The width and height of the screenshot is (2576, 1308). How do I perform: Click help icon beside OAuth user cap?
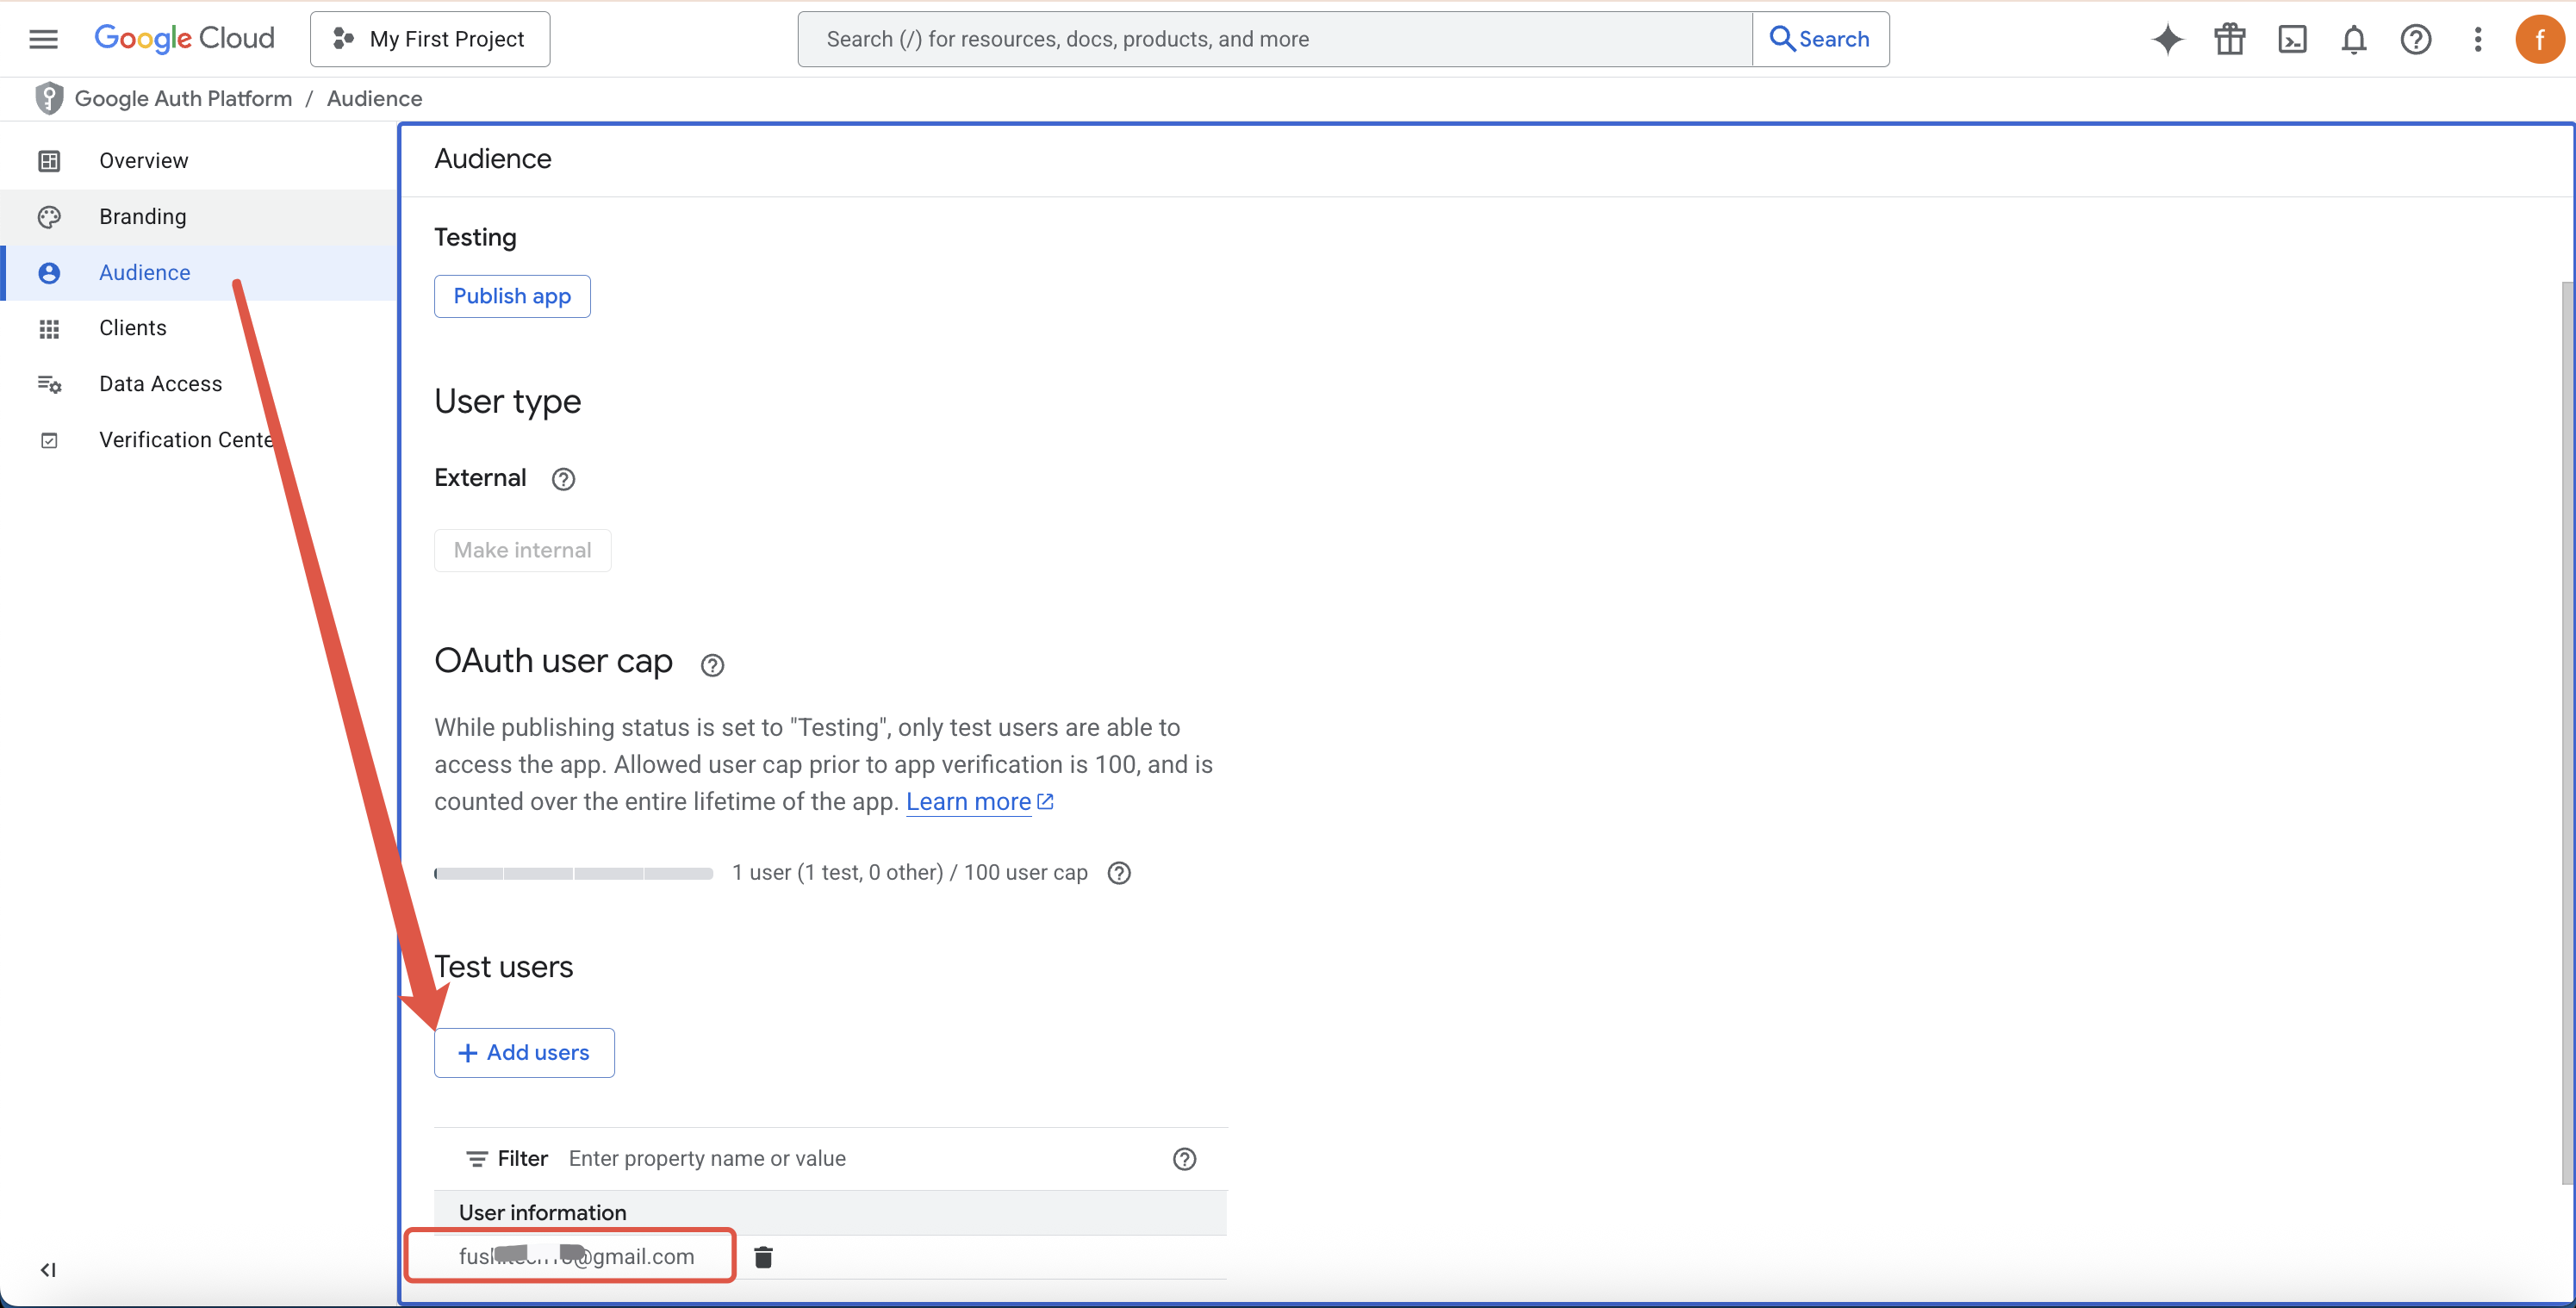(712, 665)
